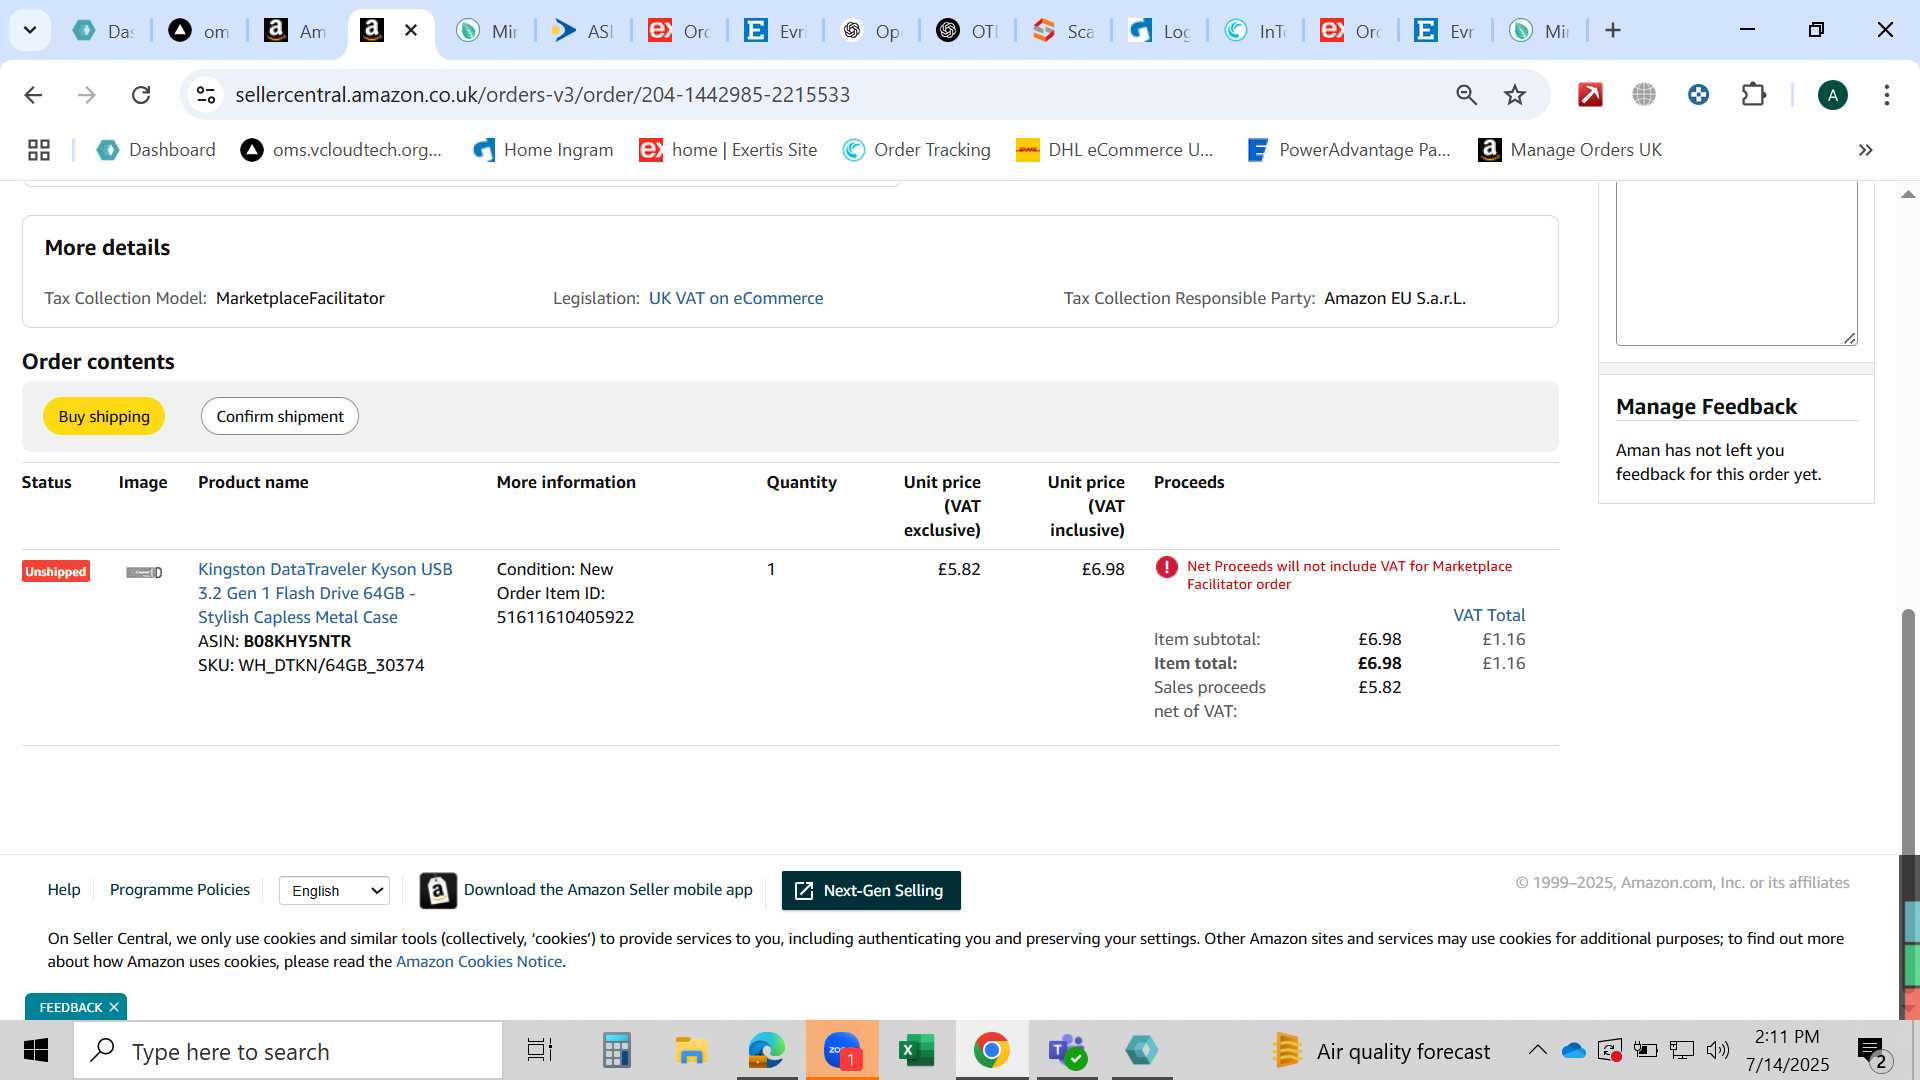The image size is (1920, 1080).
Task: Open Microsoft Edge from the taskbar
Action: [766, 1051]
